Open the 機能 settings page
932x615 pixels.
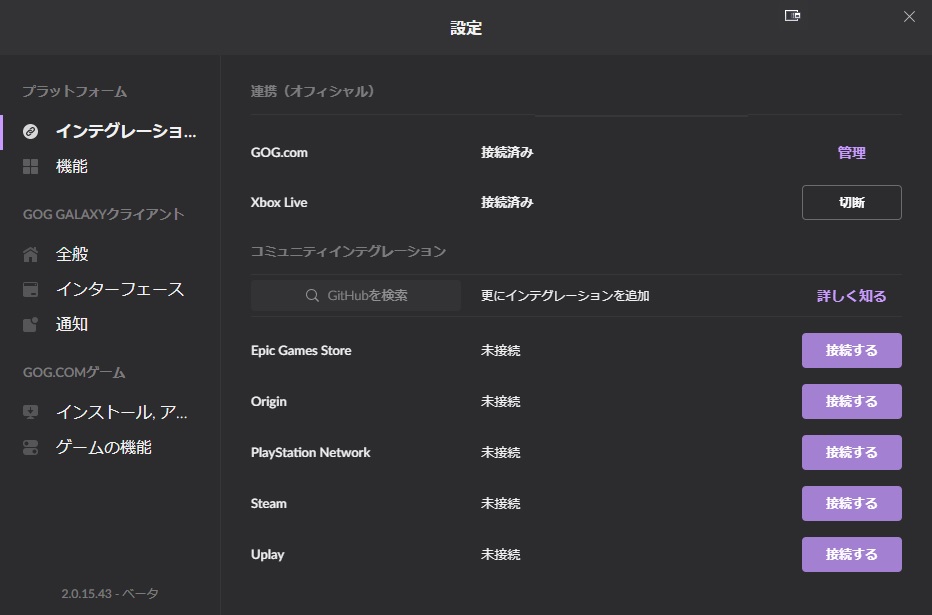coord(110,166)
